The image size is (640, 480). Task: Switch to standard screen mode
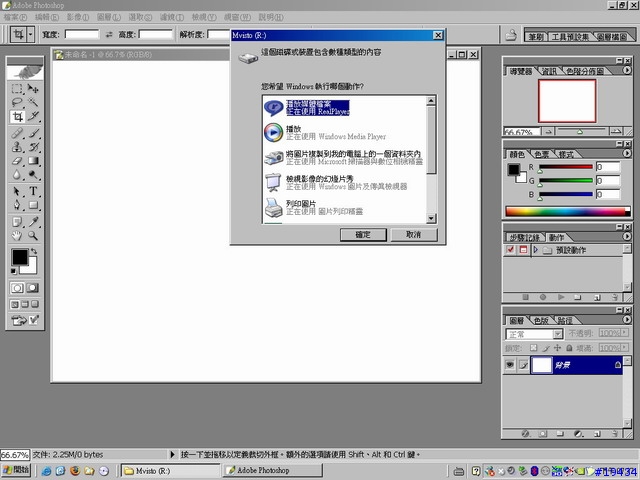coord(15,304)
